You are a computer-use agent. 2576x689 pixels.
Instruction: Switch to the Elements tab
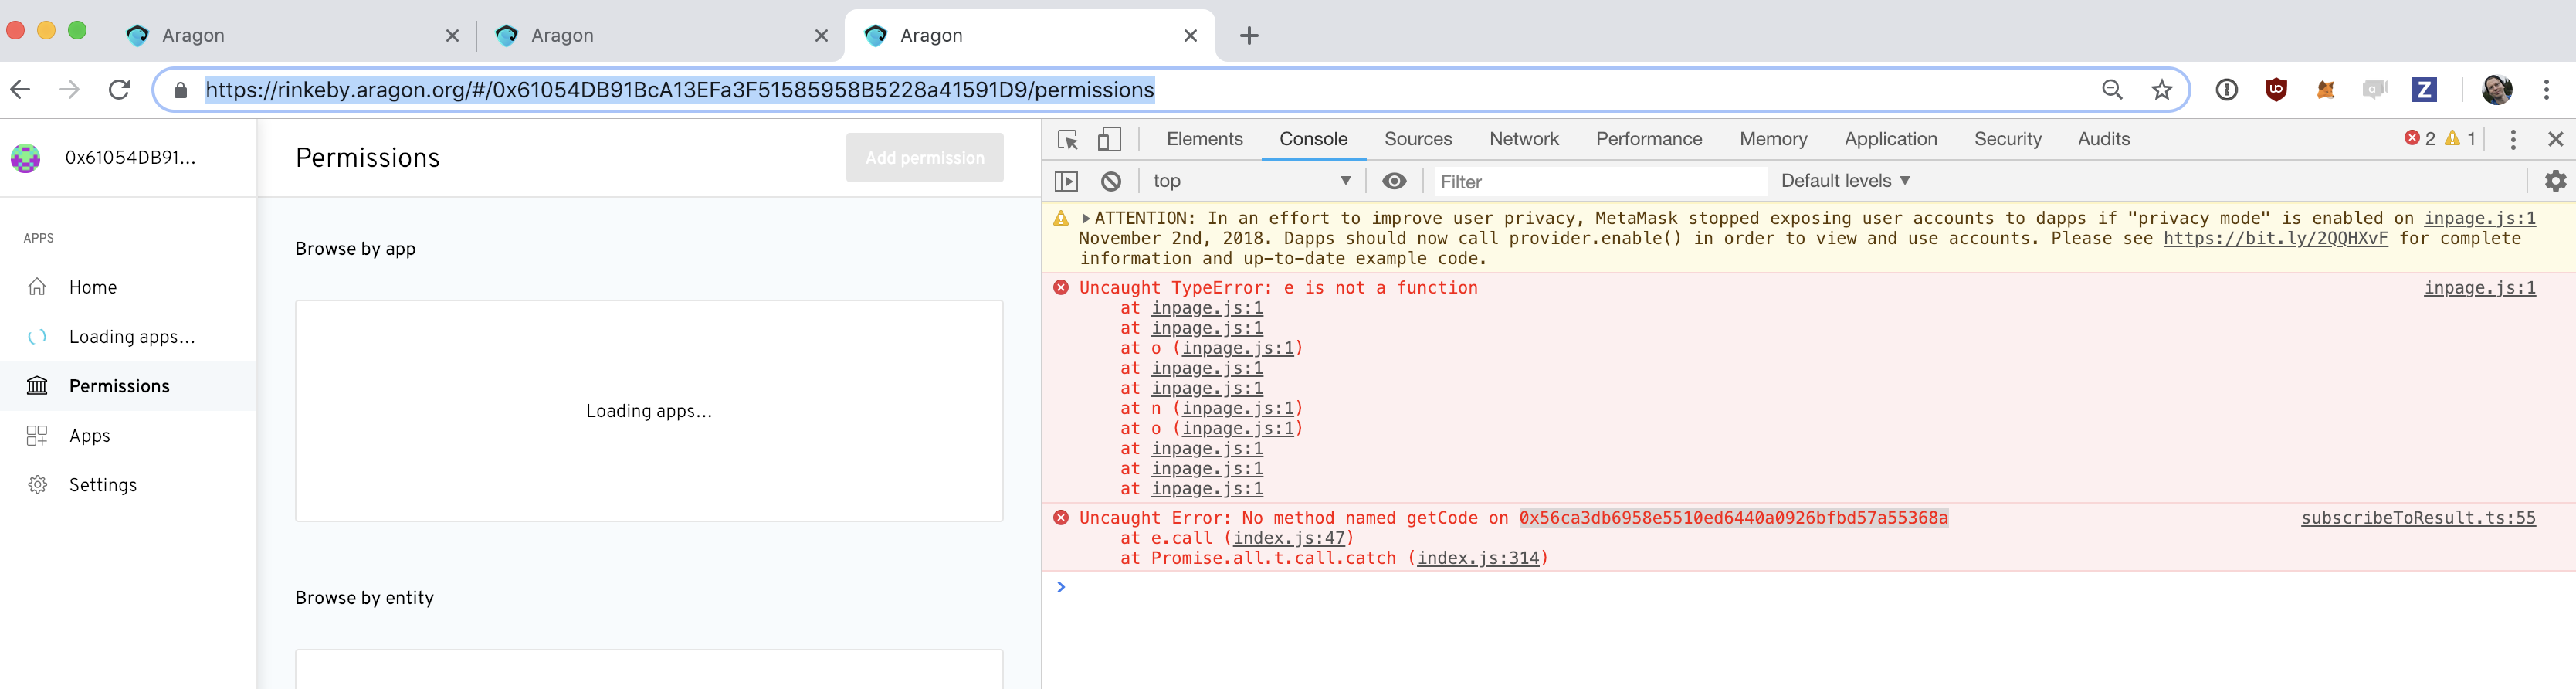pos(1204,139)
